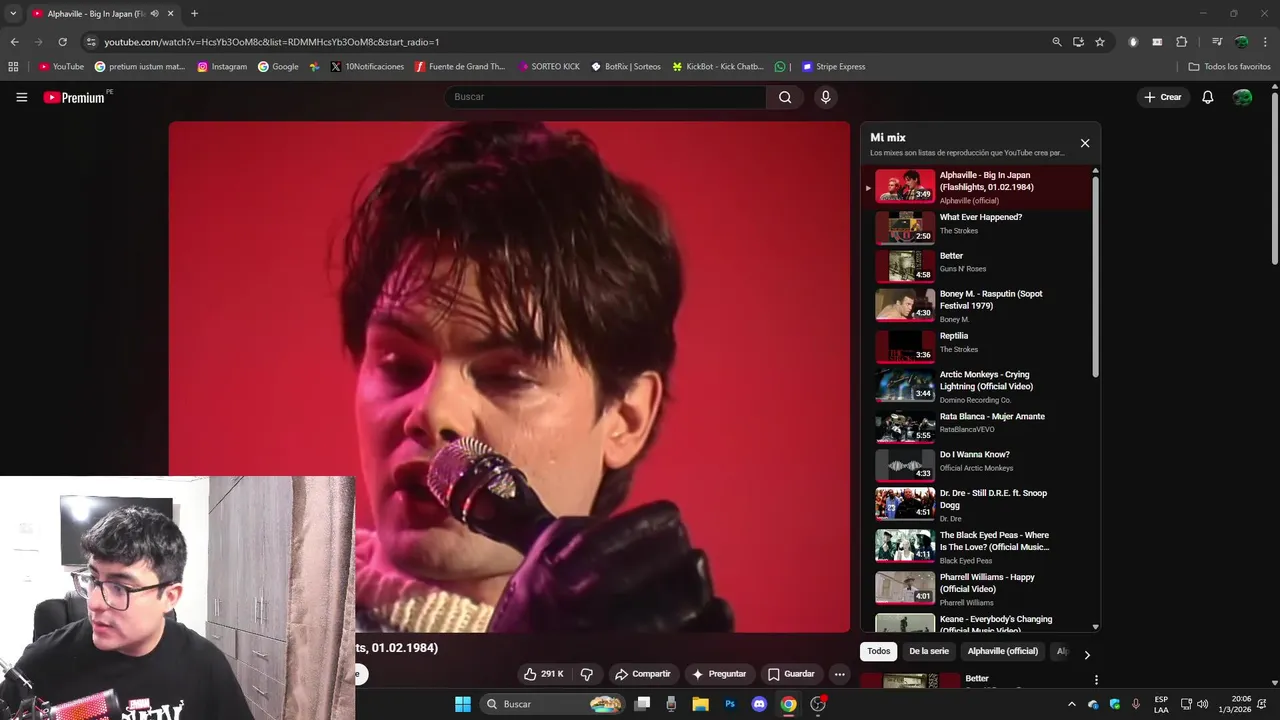The image size is (1280, 720).
Task: Select Black Eyed Peas Where Is The Love
Action: point(978,546)
